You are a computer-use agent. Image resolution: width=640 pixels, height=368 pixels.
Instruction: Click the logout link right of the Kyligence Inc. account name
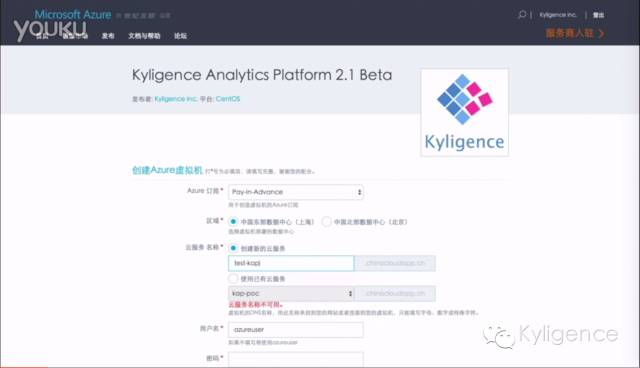tap(598, 15)
